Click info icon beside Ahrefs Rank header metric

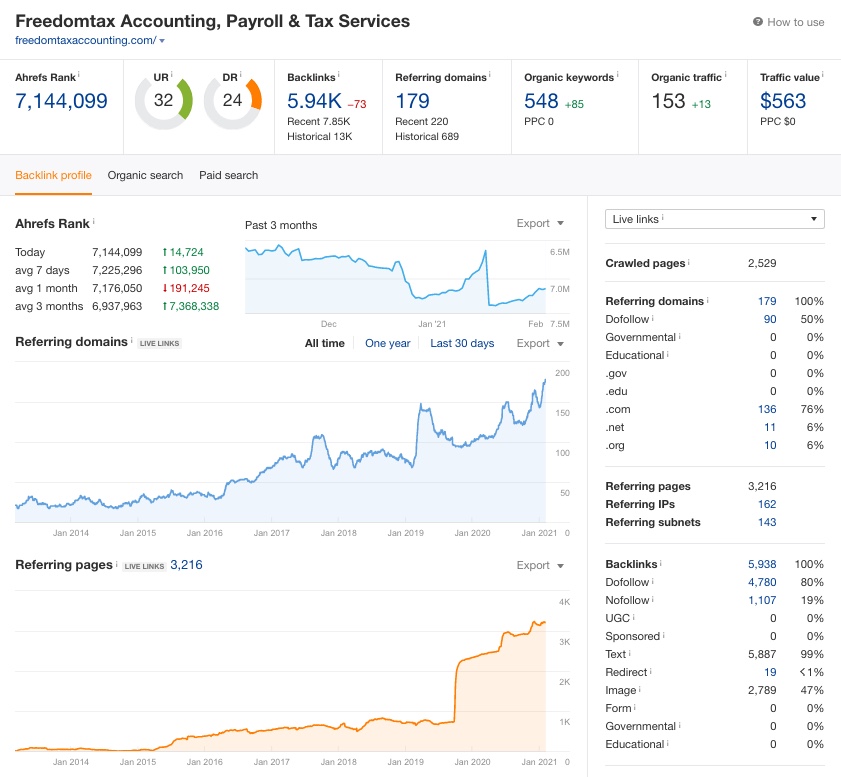tap(78, 74)
